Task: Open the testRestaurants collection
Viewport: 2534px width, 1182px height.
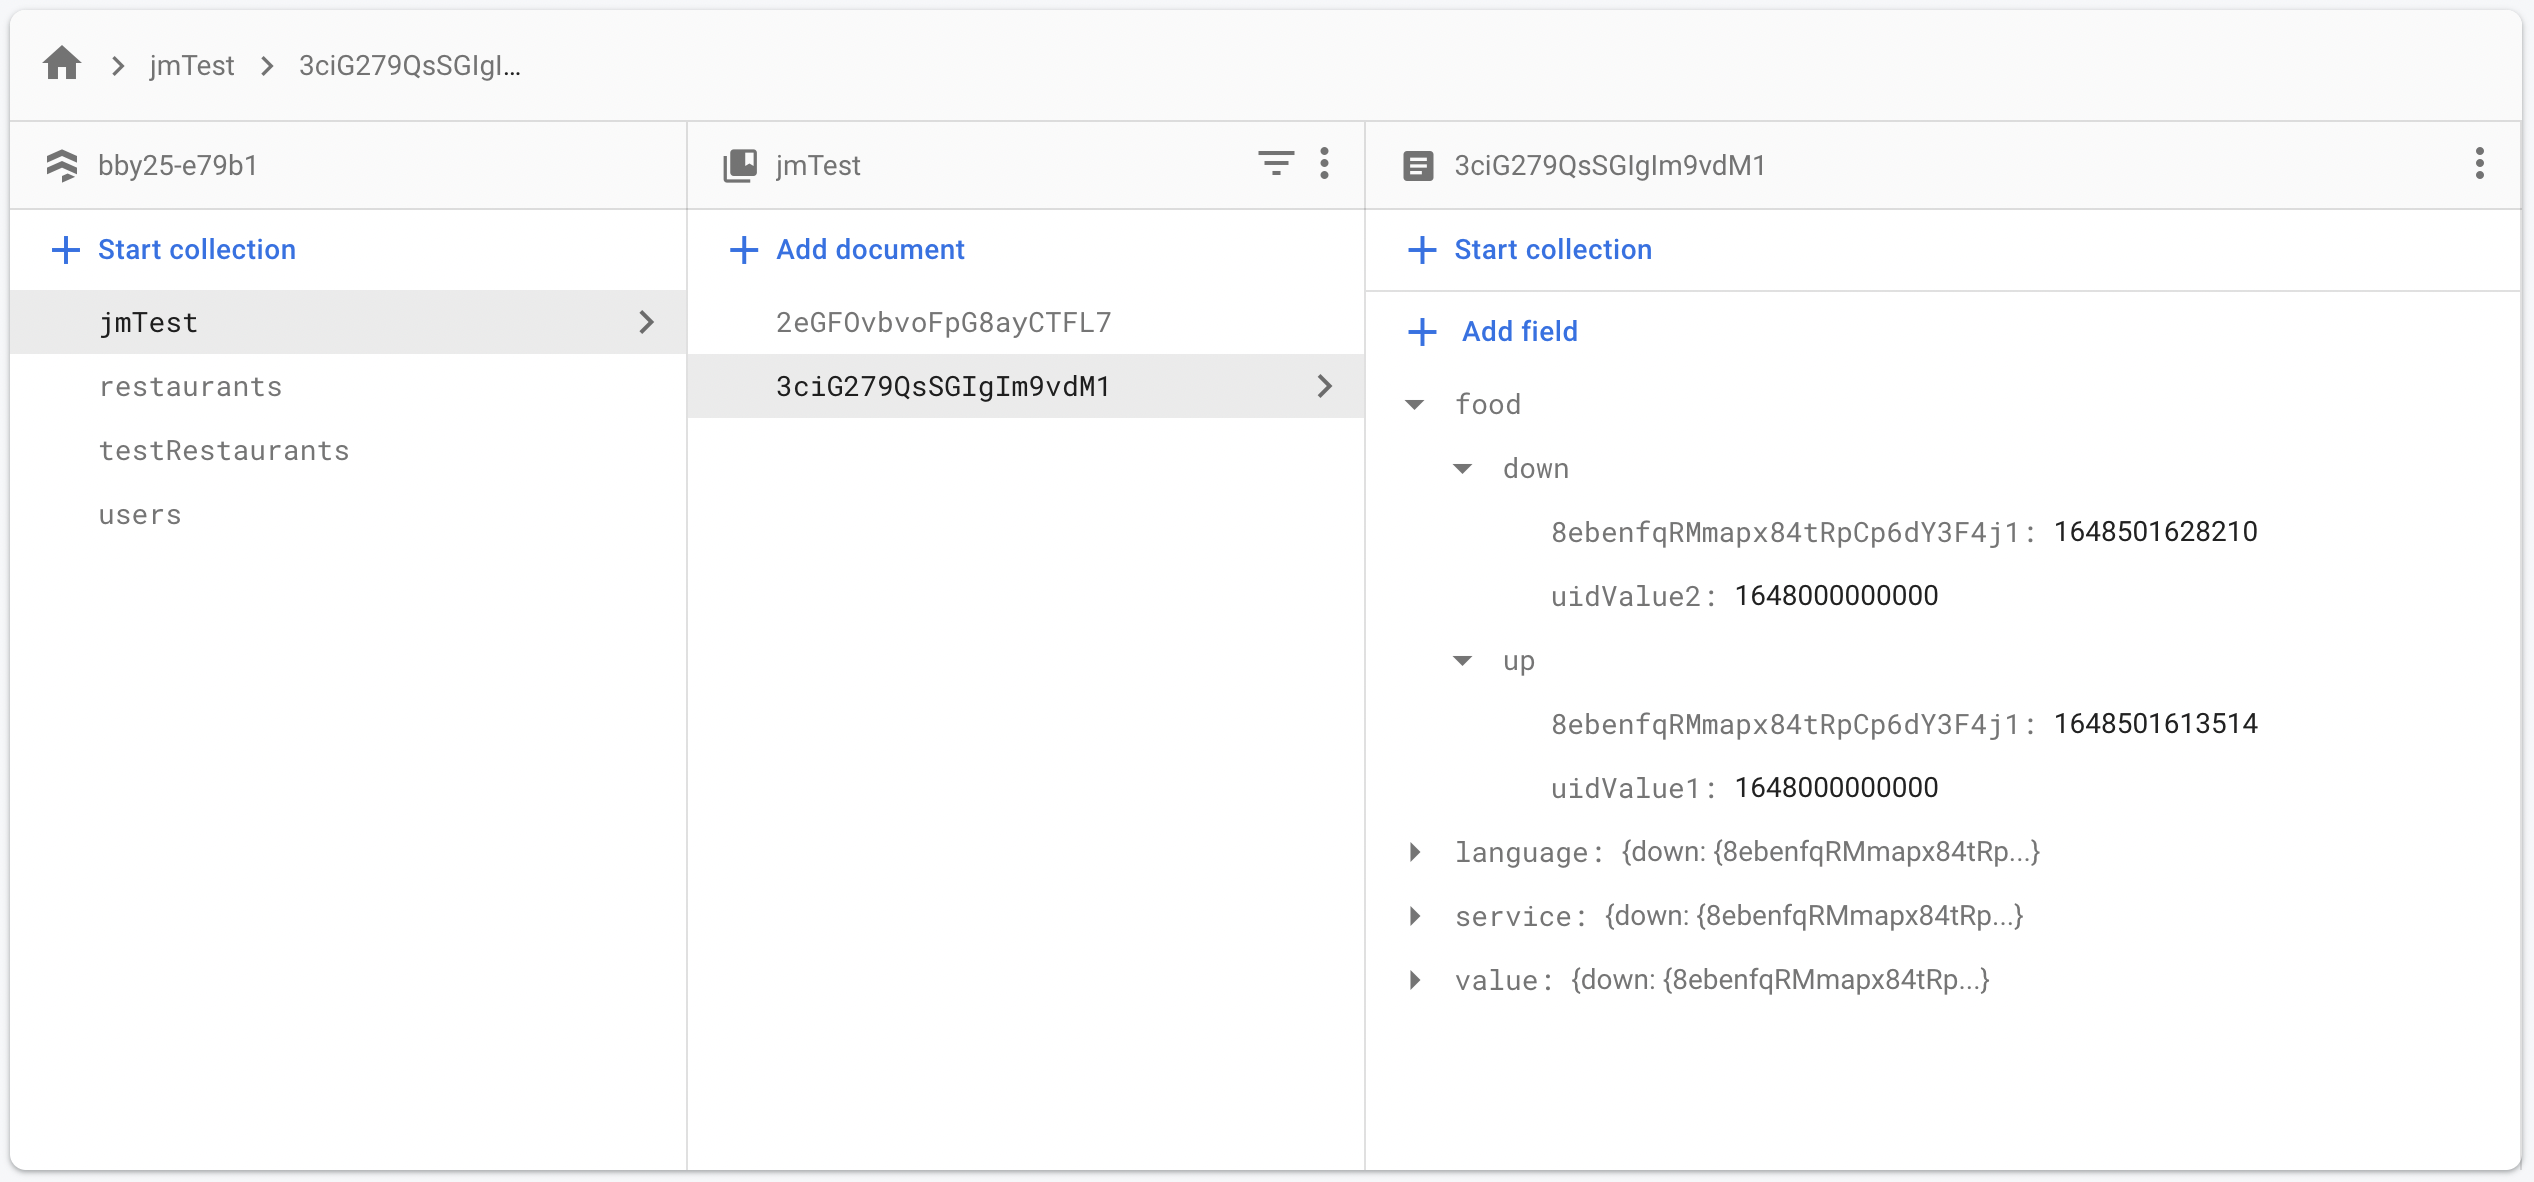Action: 225,450
